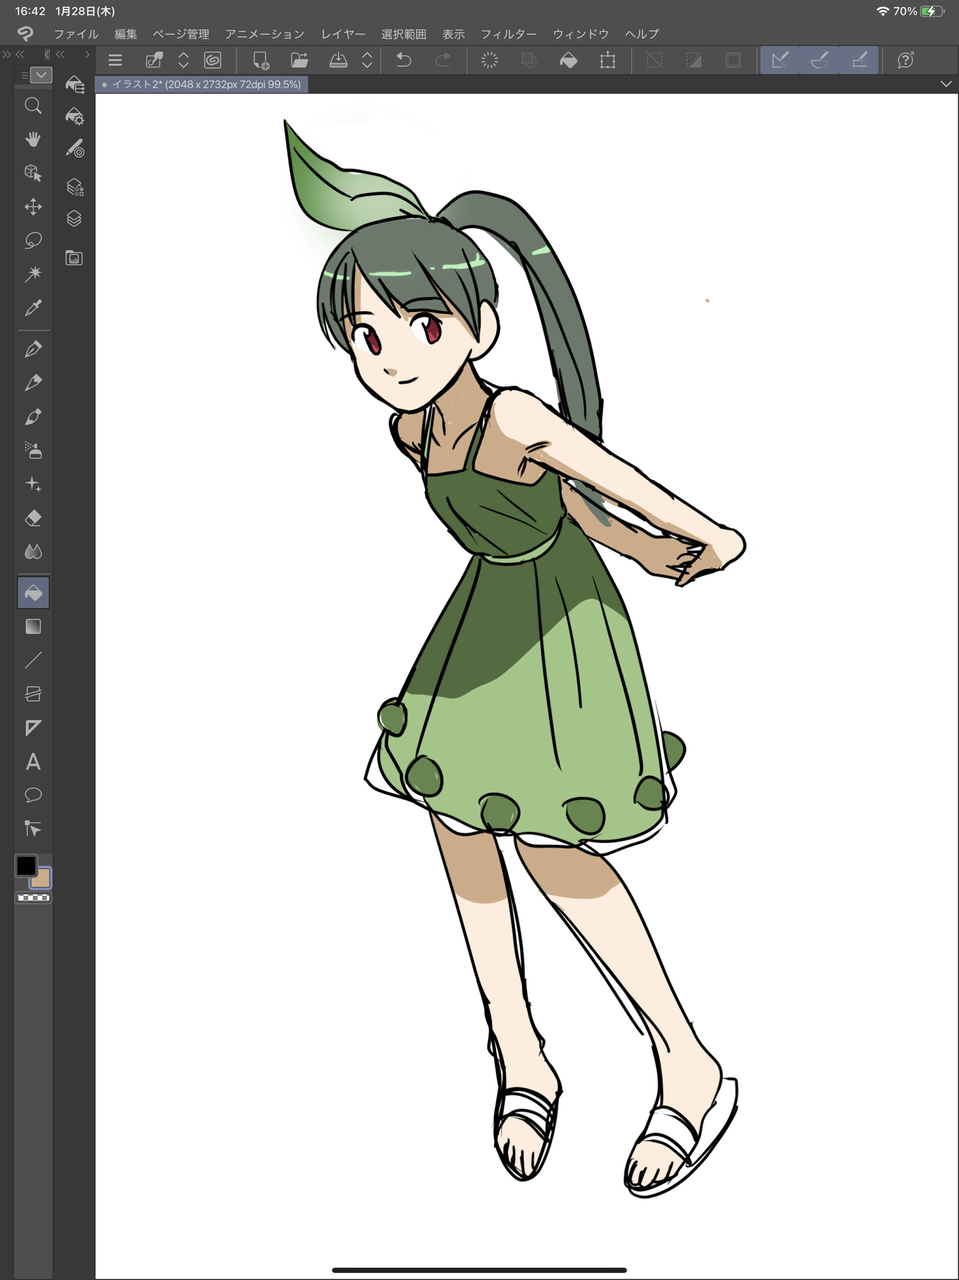Select the Pen tool
The image size is (959, 1280).
click(x=33, y=349)
